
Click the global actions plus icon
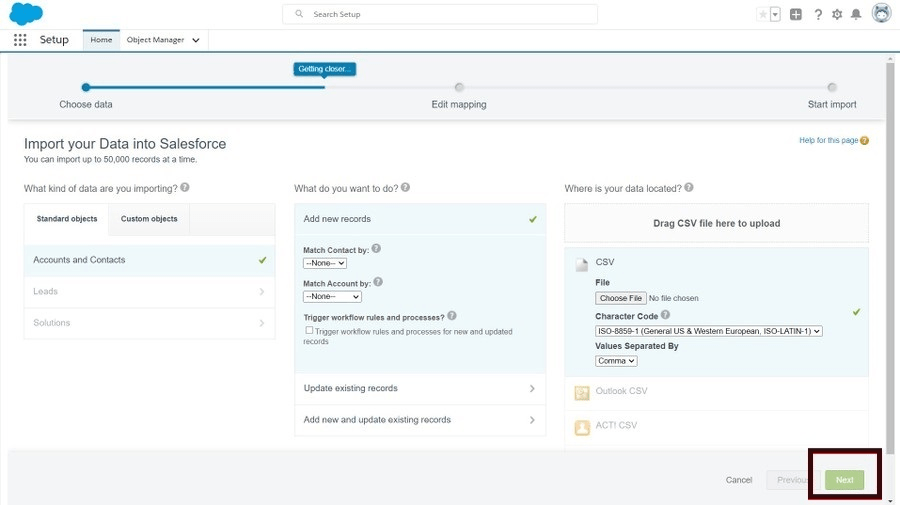(x=796, y=14)
